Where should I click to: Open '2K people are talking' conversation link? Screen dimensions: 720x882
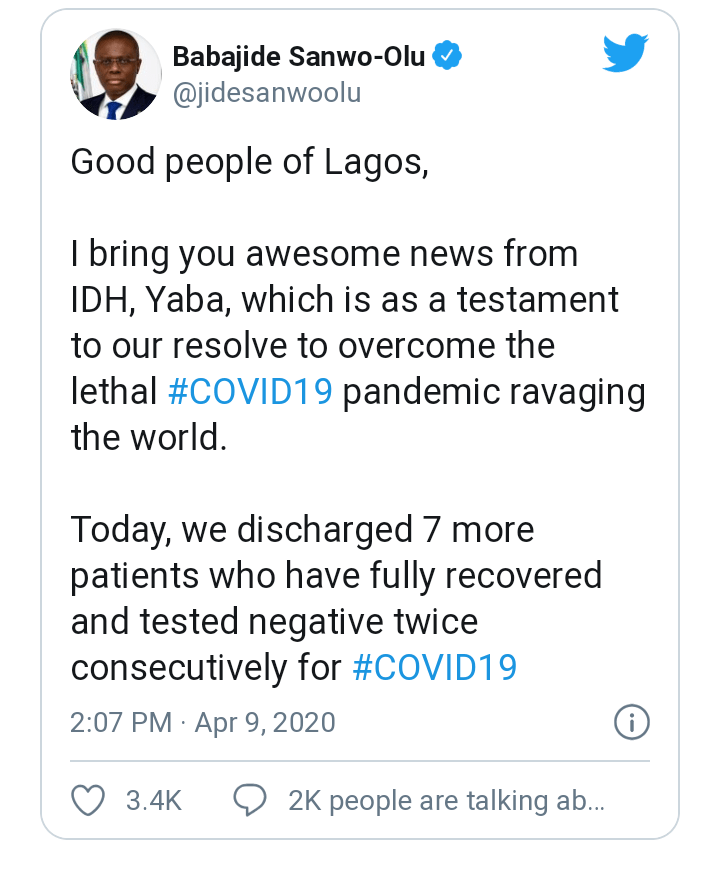coord(446,800)
